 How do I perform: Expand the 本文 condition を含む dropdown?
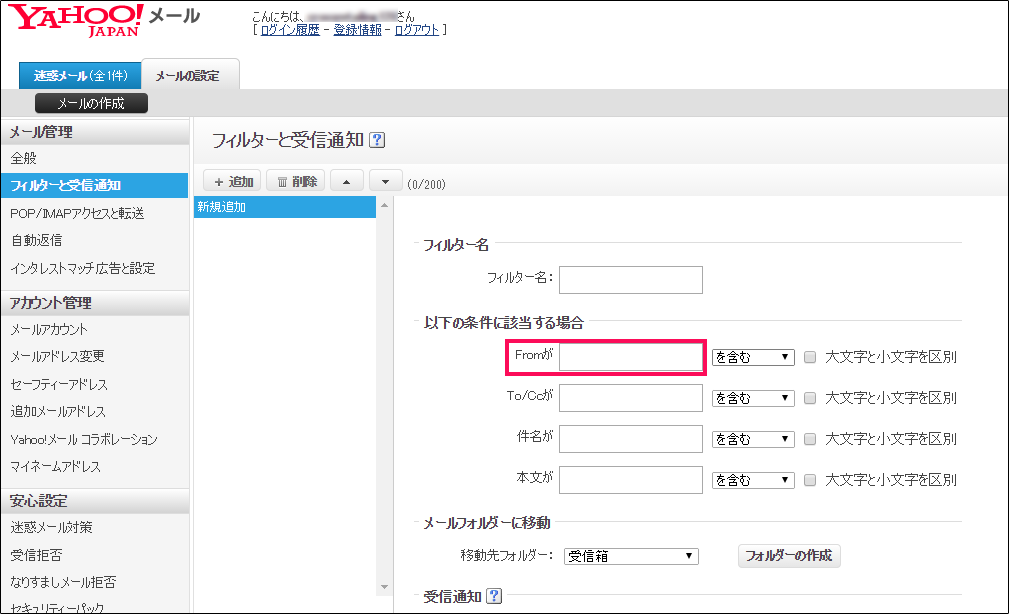click(x=752, y=480)
